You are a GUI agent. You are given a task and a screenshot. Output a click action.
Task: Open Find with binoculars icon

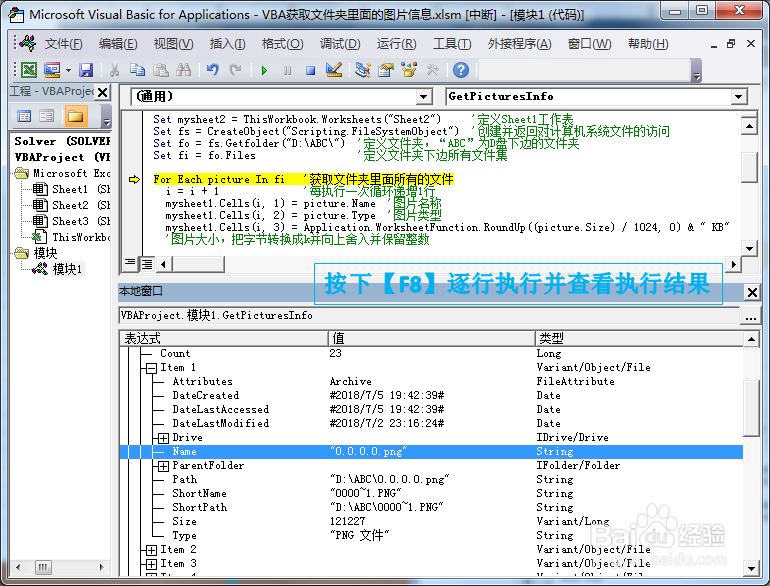pos(184,70)
